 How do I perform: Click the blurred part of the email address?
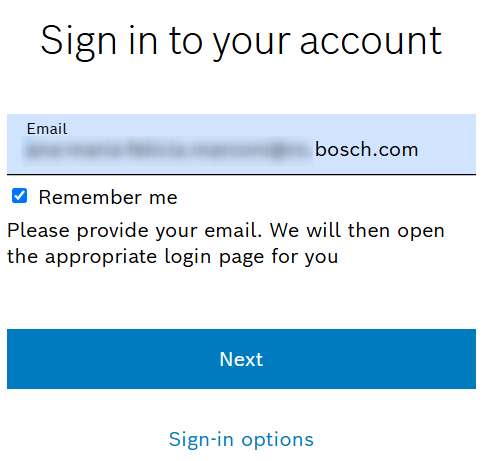pyautogui.click(x=167, y=151)
